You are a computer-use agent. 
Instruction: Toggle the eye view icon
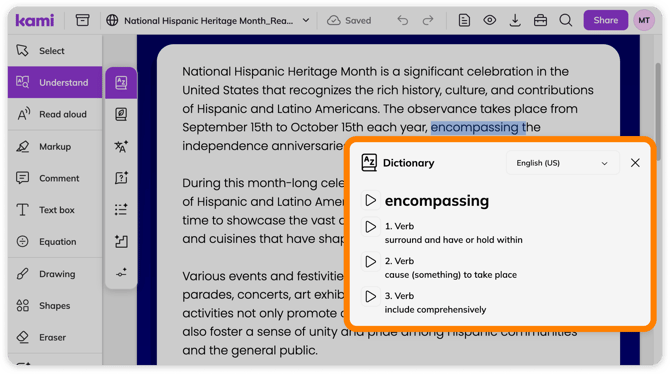[x=490, y=20]
